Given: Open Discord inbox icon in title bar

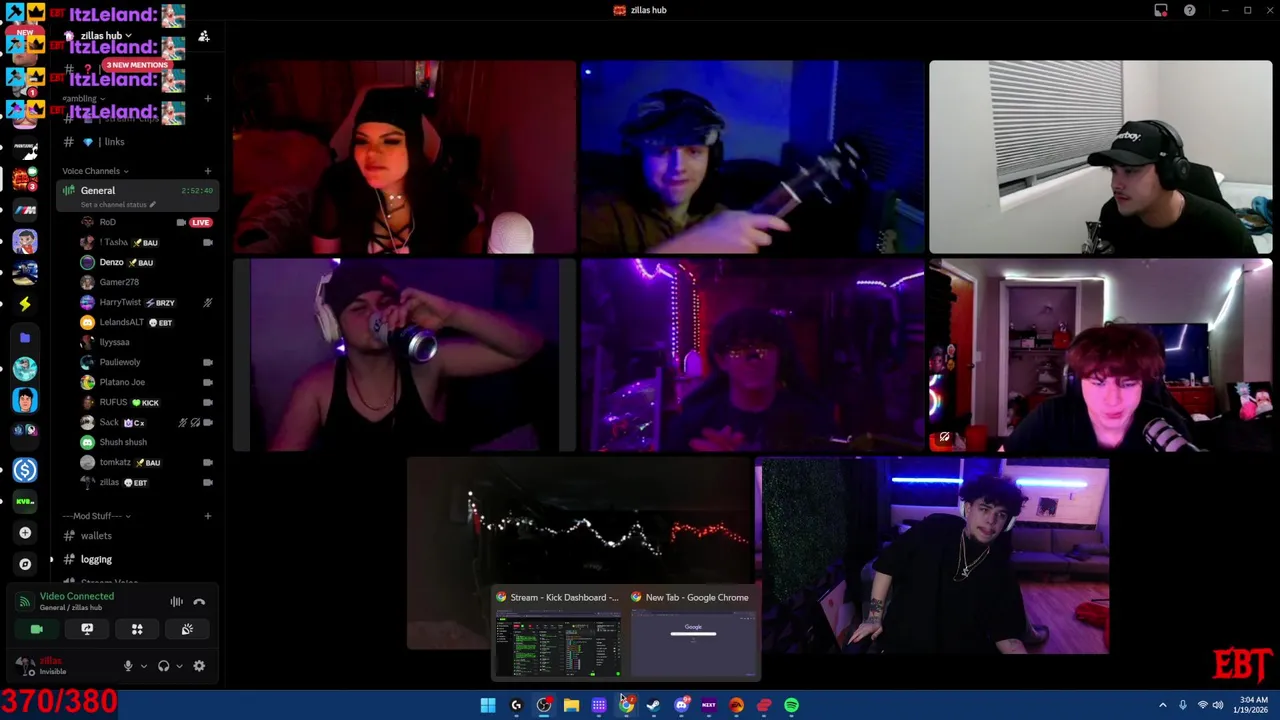Looking at the screenshot, I should tap(1161, 10).
